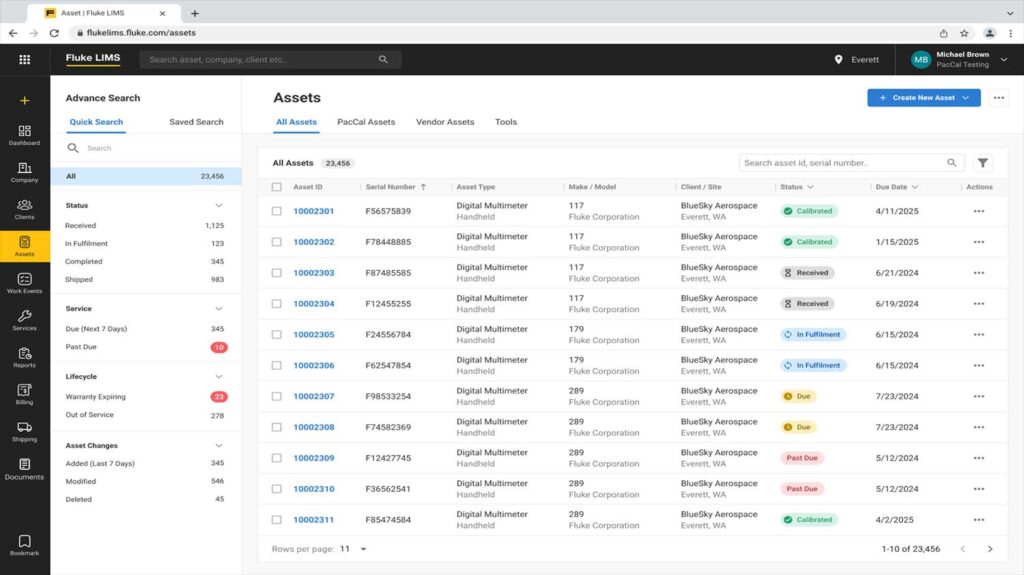Click the yellow plus add icon
1024x575 pixels.
click(24, 101)
